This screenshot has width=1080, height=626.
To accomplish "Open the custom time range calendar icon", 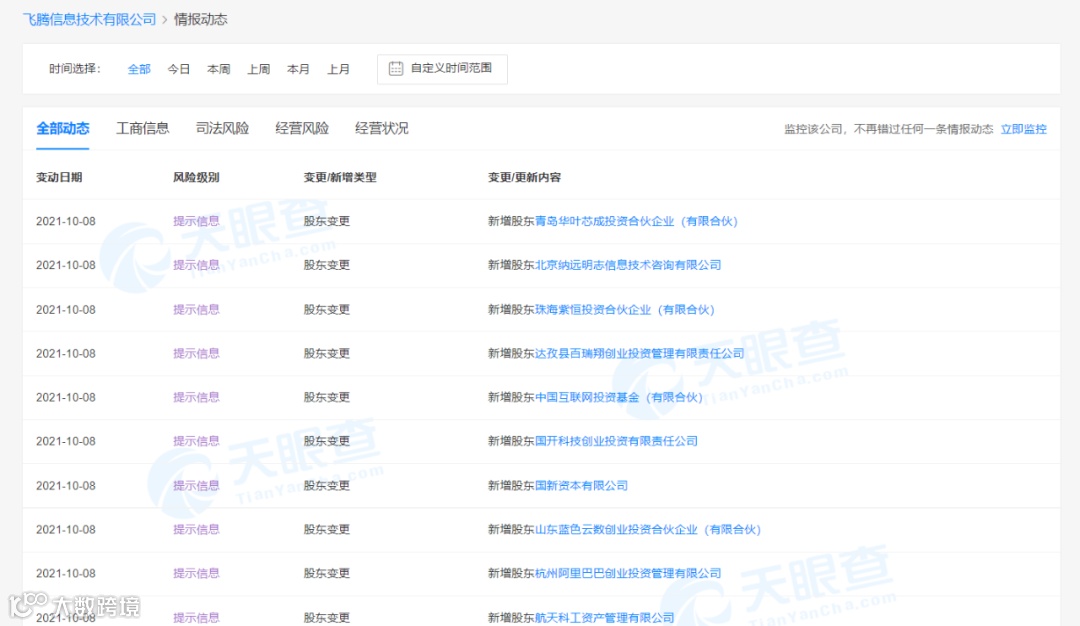I will coord(396,68).
